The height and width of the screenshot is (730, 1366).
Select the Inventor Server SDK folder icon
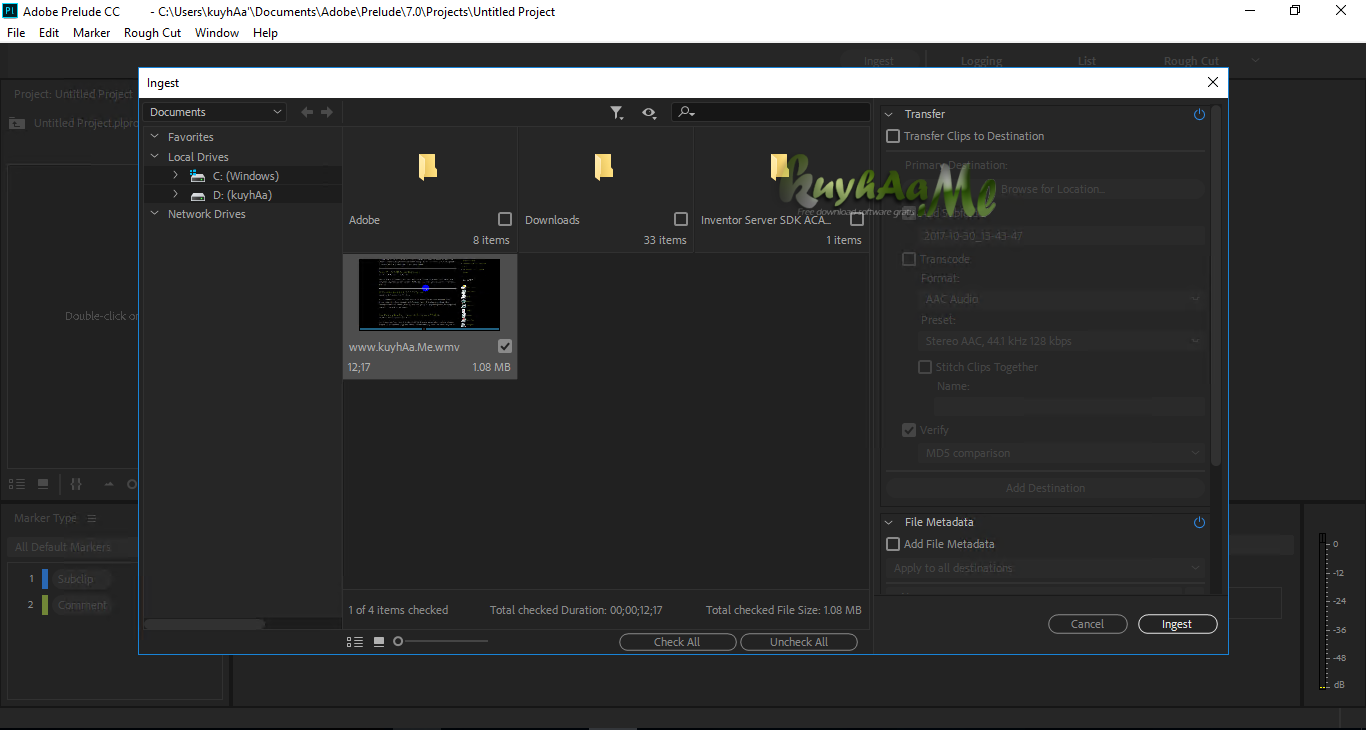tap(779, 167)
